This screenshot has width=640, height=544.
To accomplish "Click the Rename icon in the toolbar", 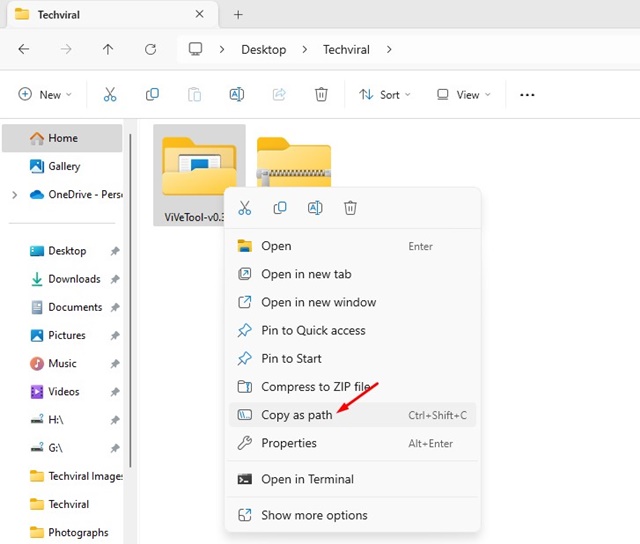I will click(x=237, y=95).
